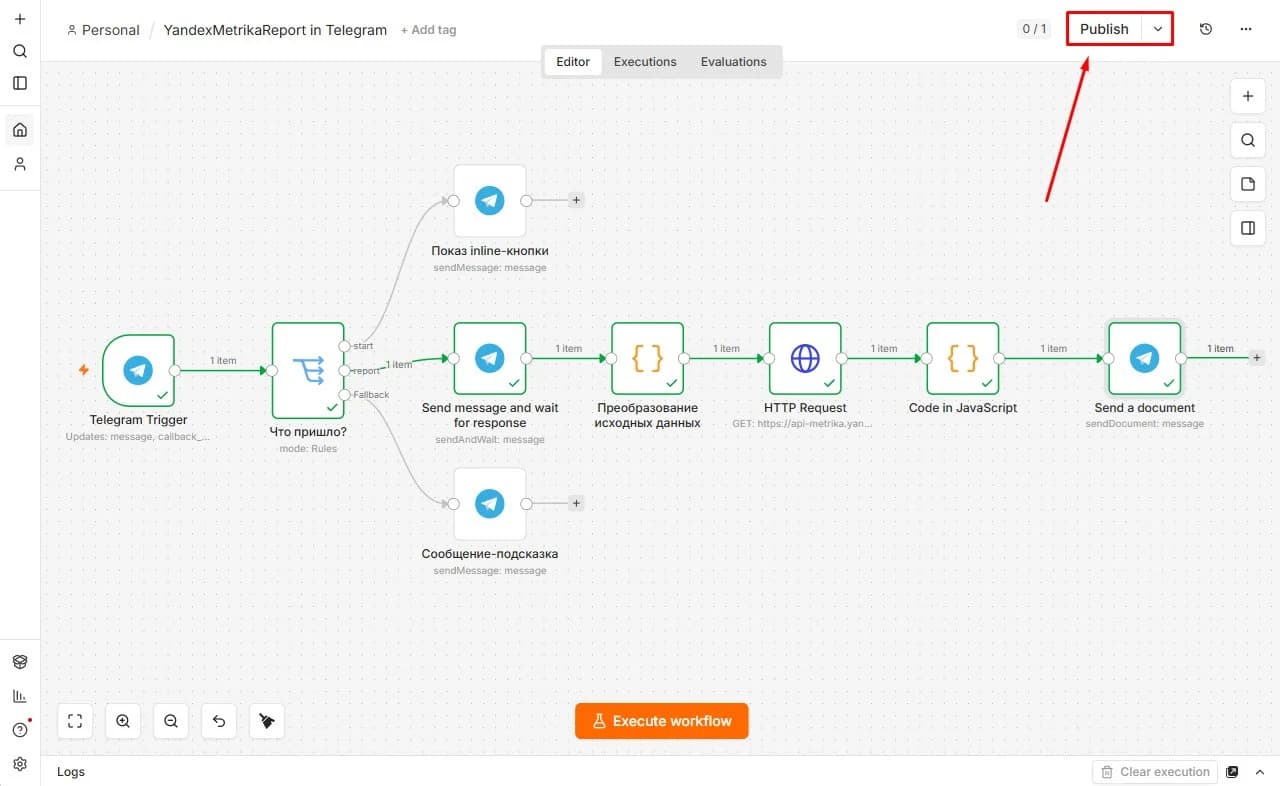Open the personal user icon in sidebar
Viewport: 1280px width, 786px height.
click(x=20, y=164)
